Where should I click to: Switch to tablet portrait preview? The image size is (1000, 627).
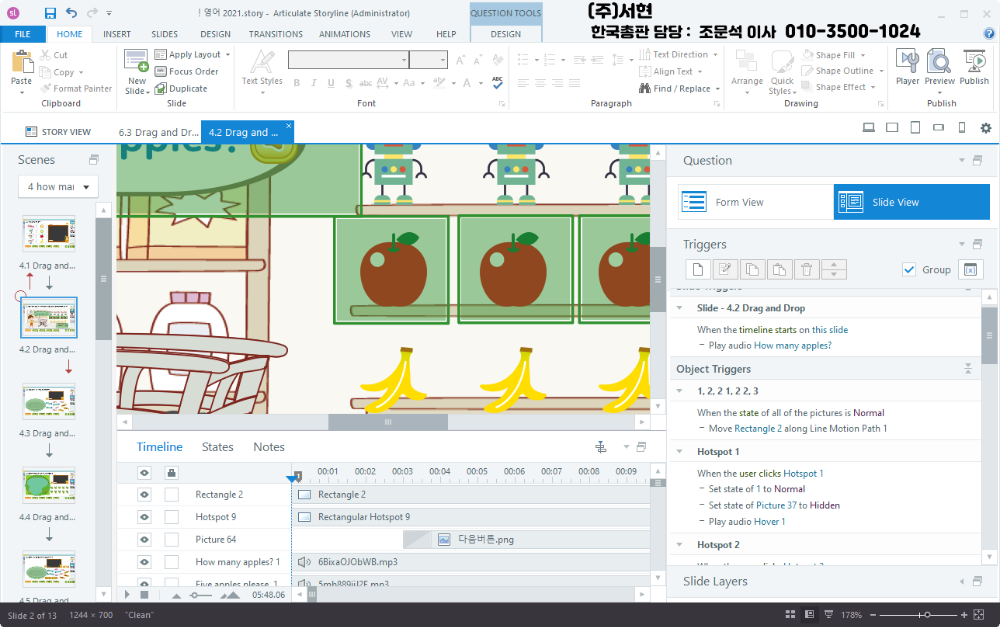915,128
